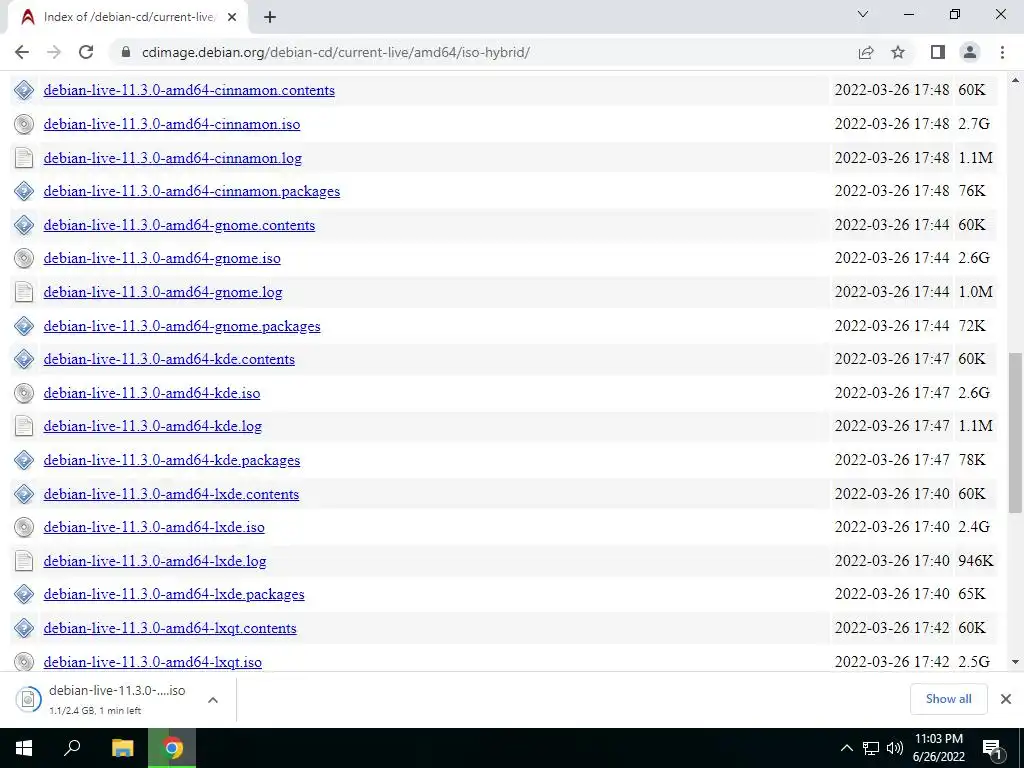Click the 2.7G size of cinnamon.iso
The image size is (1024, 768).
tap(974, 124)
